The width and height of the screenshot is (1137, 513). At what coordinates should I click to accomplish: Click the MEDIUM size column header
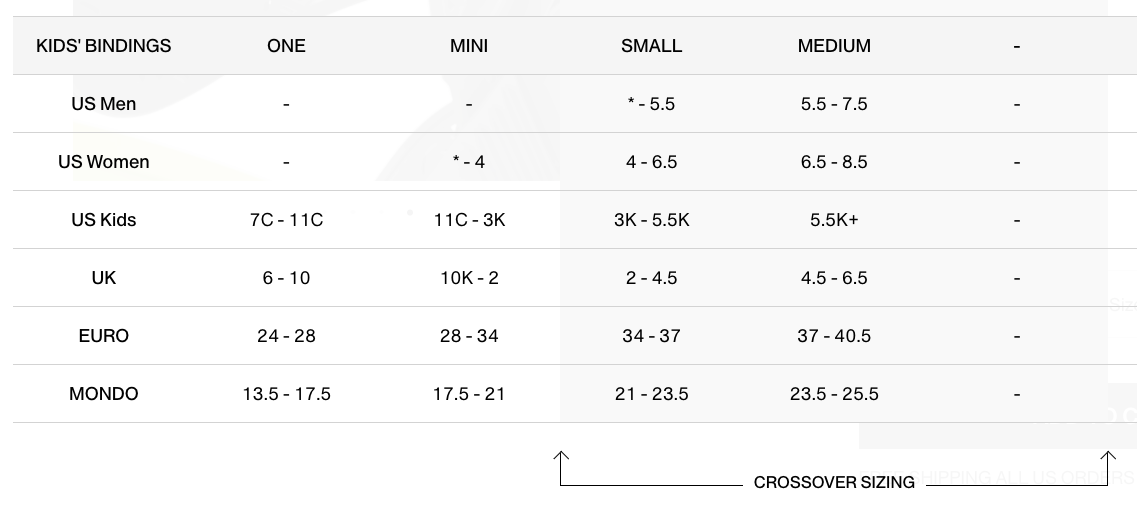point(834,46)
